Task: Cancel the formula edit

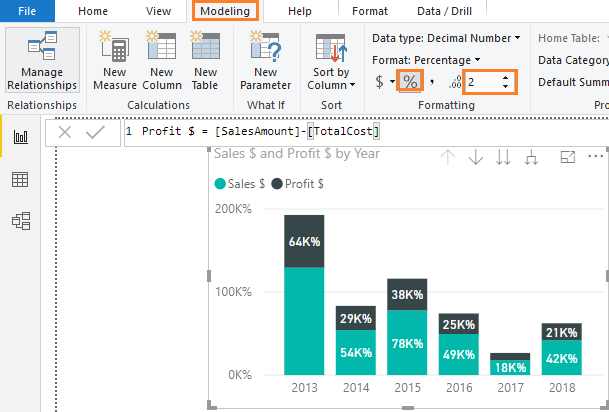Action: click(65, 132)
